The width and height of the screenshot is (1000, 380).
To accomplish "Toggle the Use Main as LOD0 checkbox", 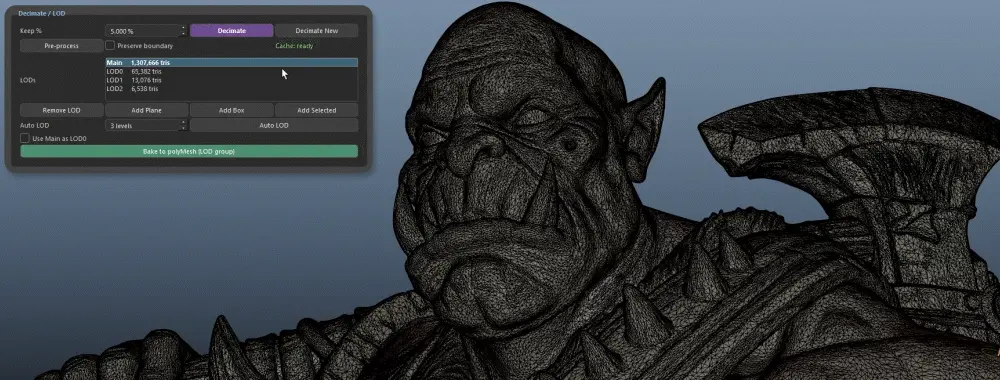I will point(25,138).
